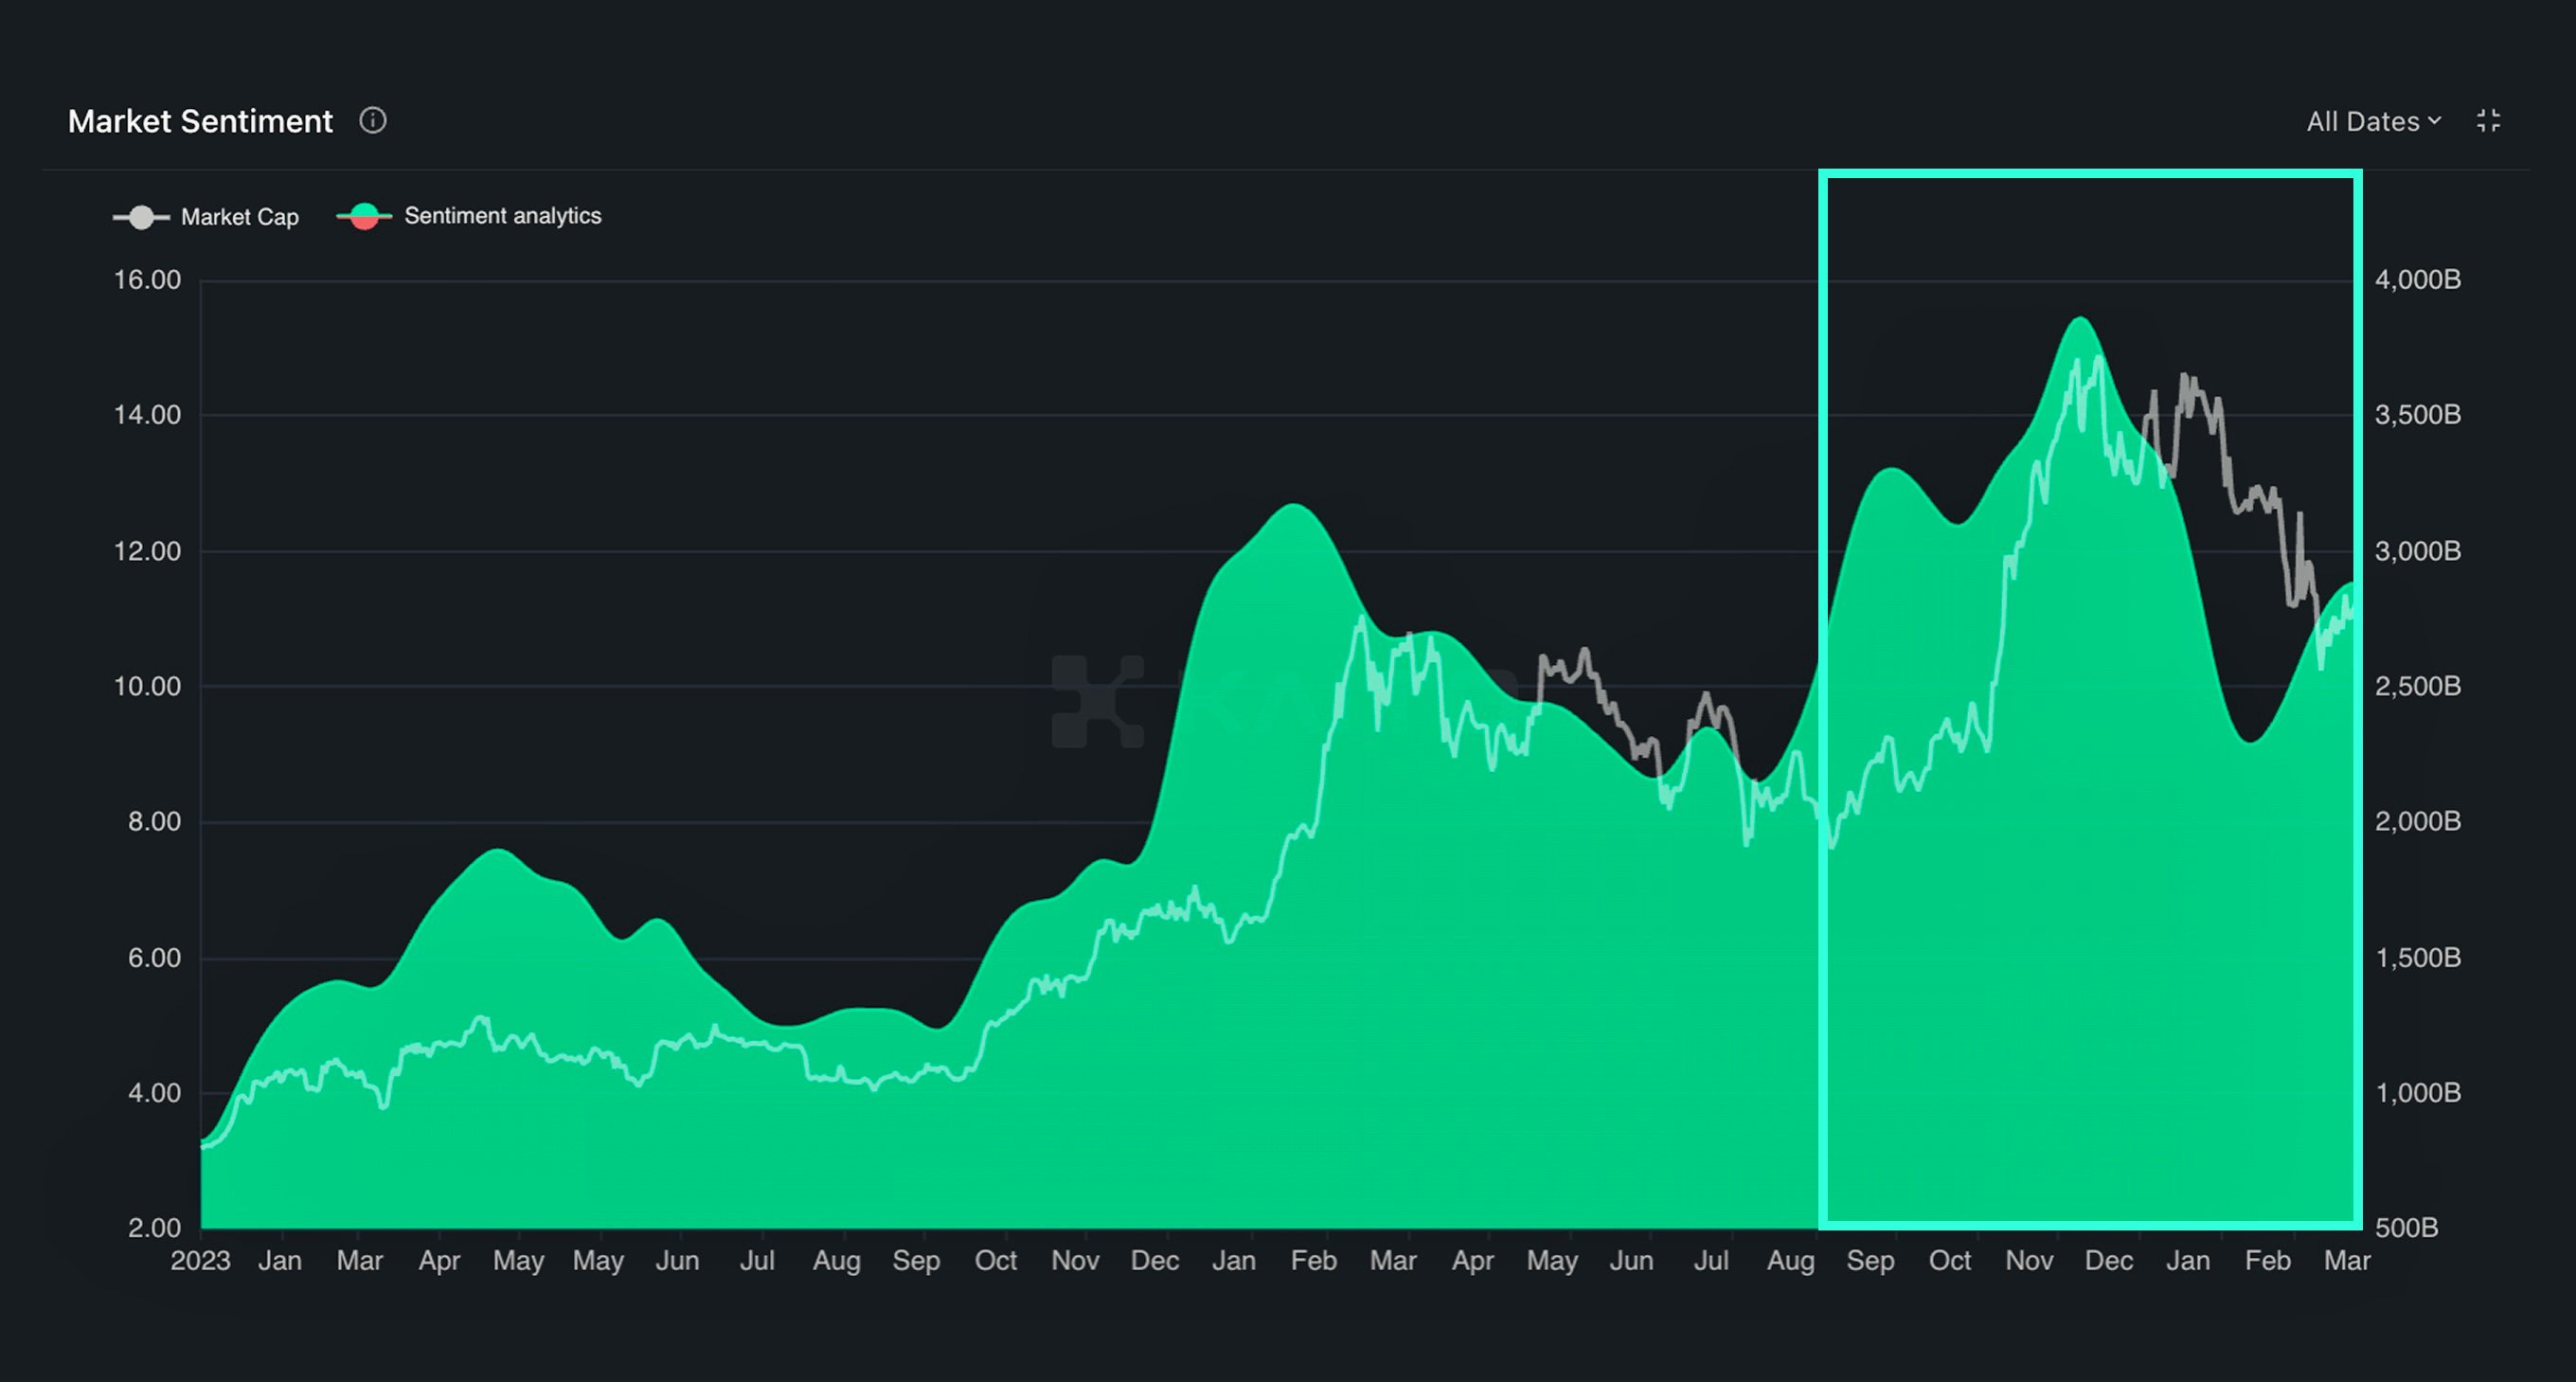Click the 4,000B right axis label

pos(2417,280)
